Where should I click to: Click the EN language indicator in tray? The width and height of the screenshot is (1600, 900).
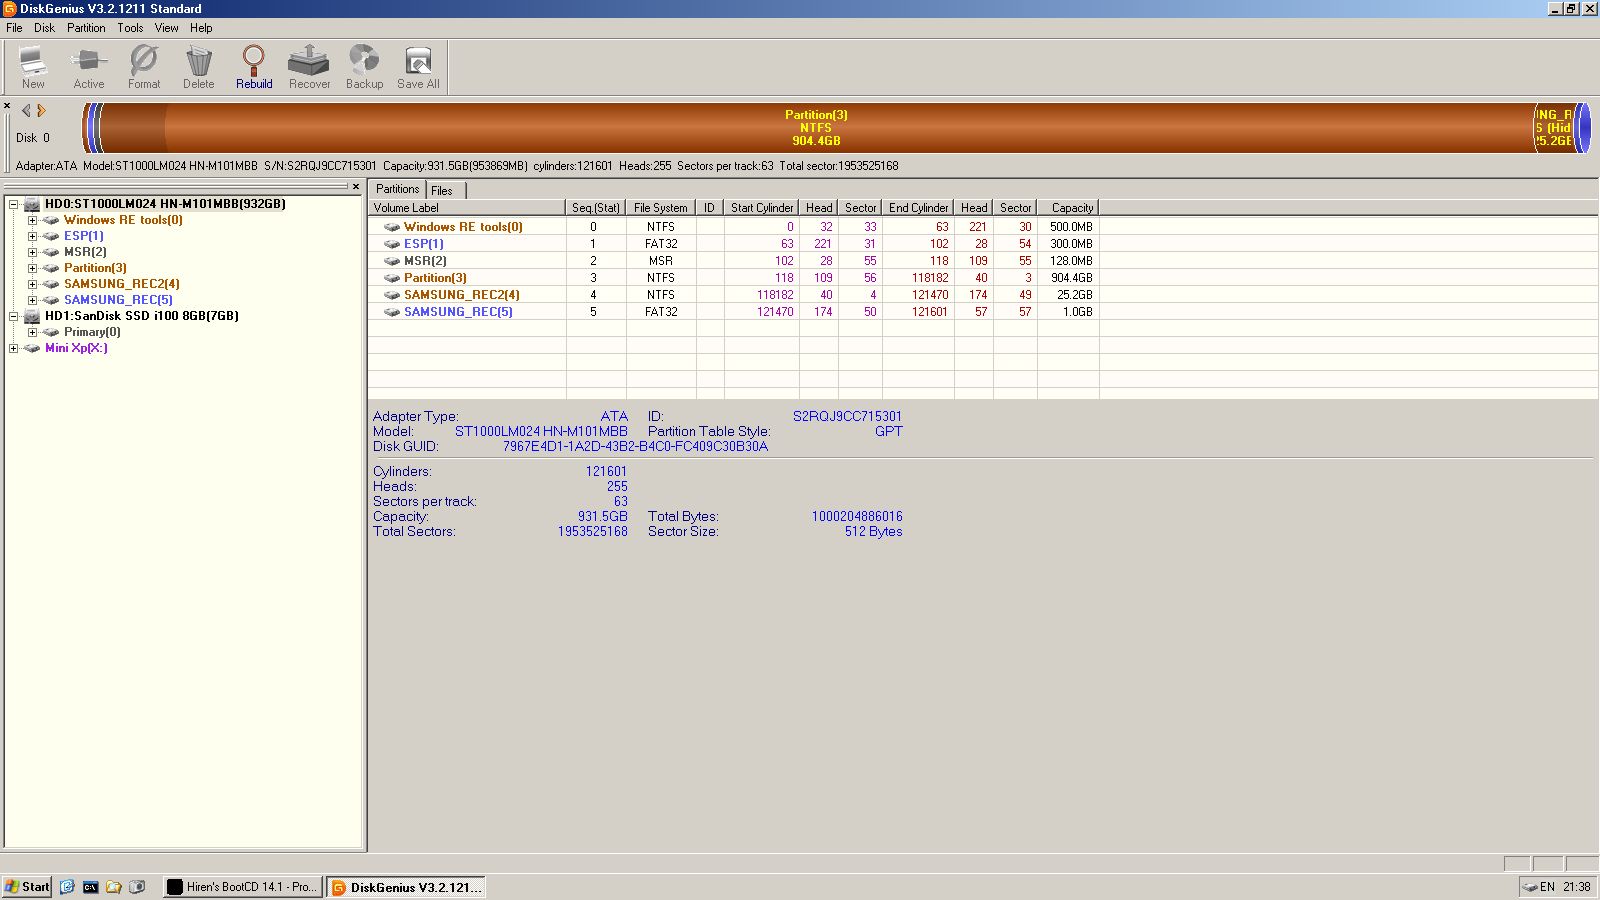point(1547,887)
